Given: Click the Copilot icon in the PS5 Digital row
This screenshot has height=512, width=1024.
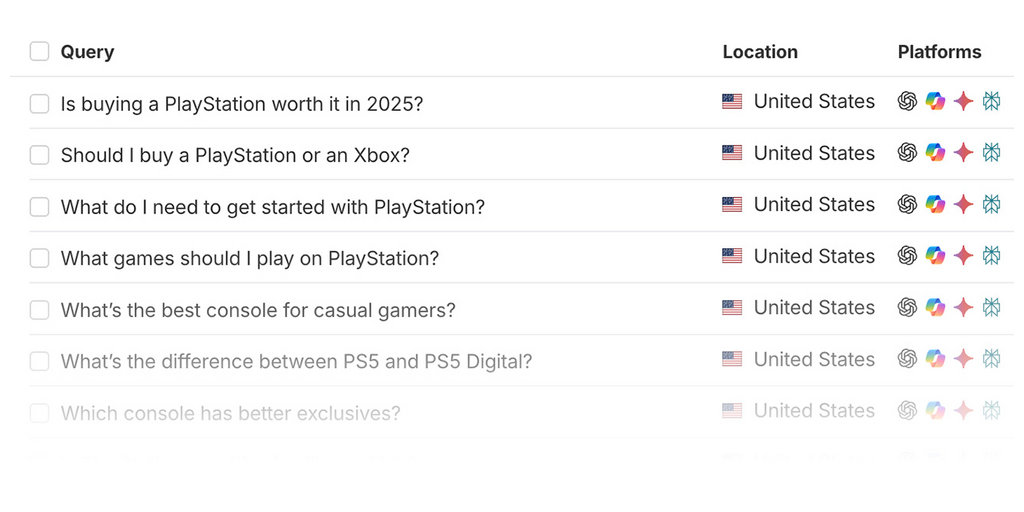Looking at the screenshot, I should tap(935, 359).
